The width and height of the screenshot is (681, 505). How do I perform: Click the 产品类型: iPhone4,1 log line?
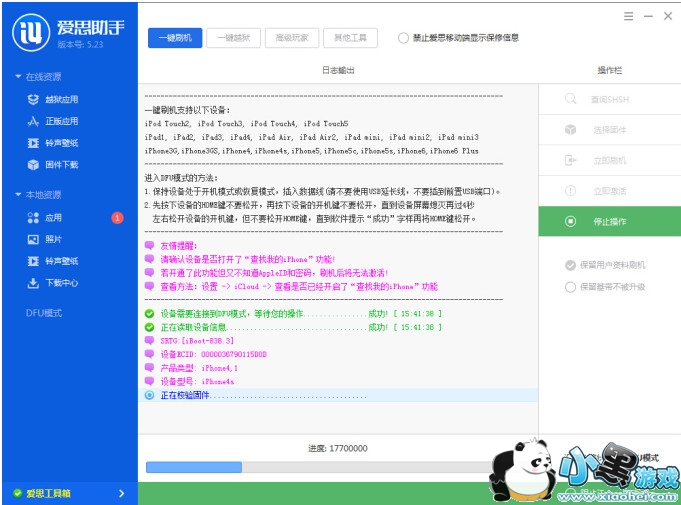point(199,368)
